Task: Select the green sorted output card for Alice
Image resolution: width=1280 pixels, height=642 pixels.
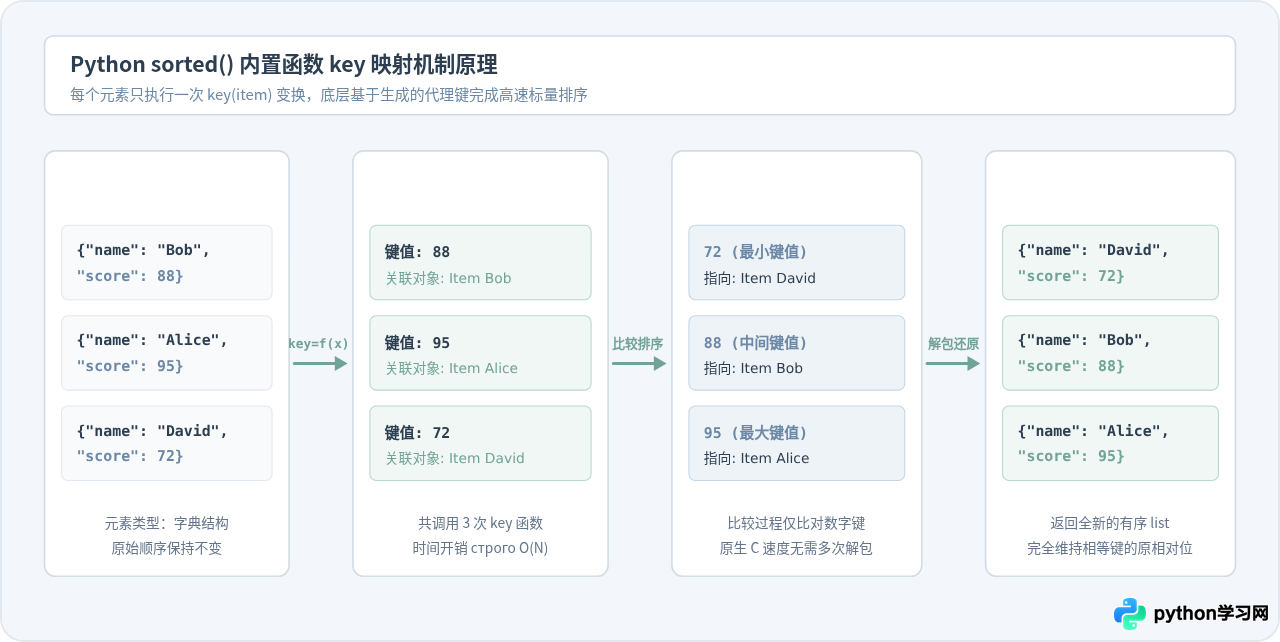Action: [x=1111, y=443]
